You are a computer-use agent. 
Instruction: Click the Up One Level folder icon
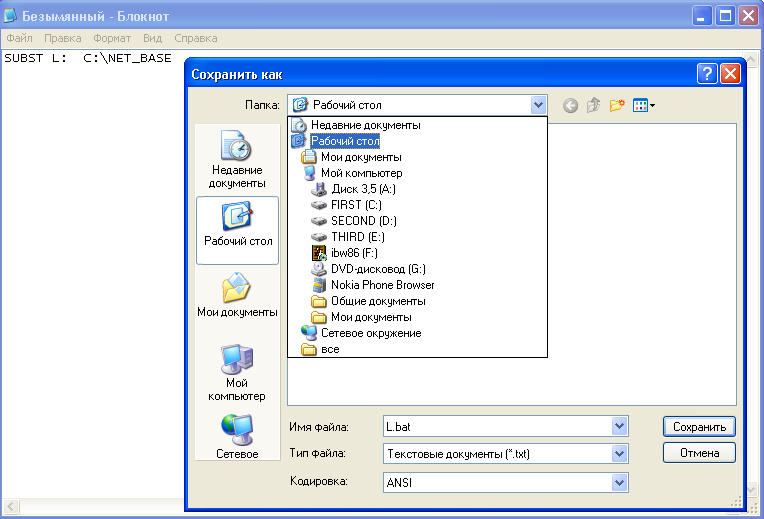click(x=593, y=105)
